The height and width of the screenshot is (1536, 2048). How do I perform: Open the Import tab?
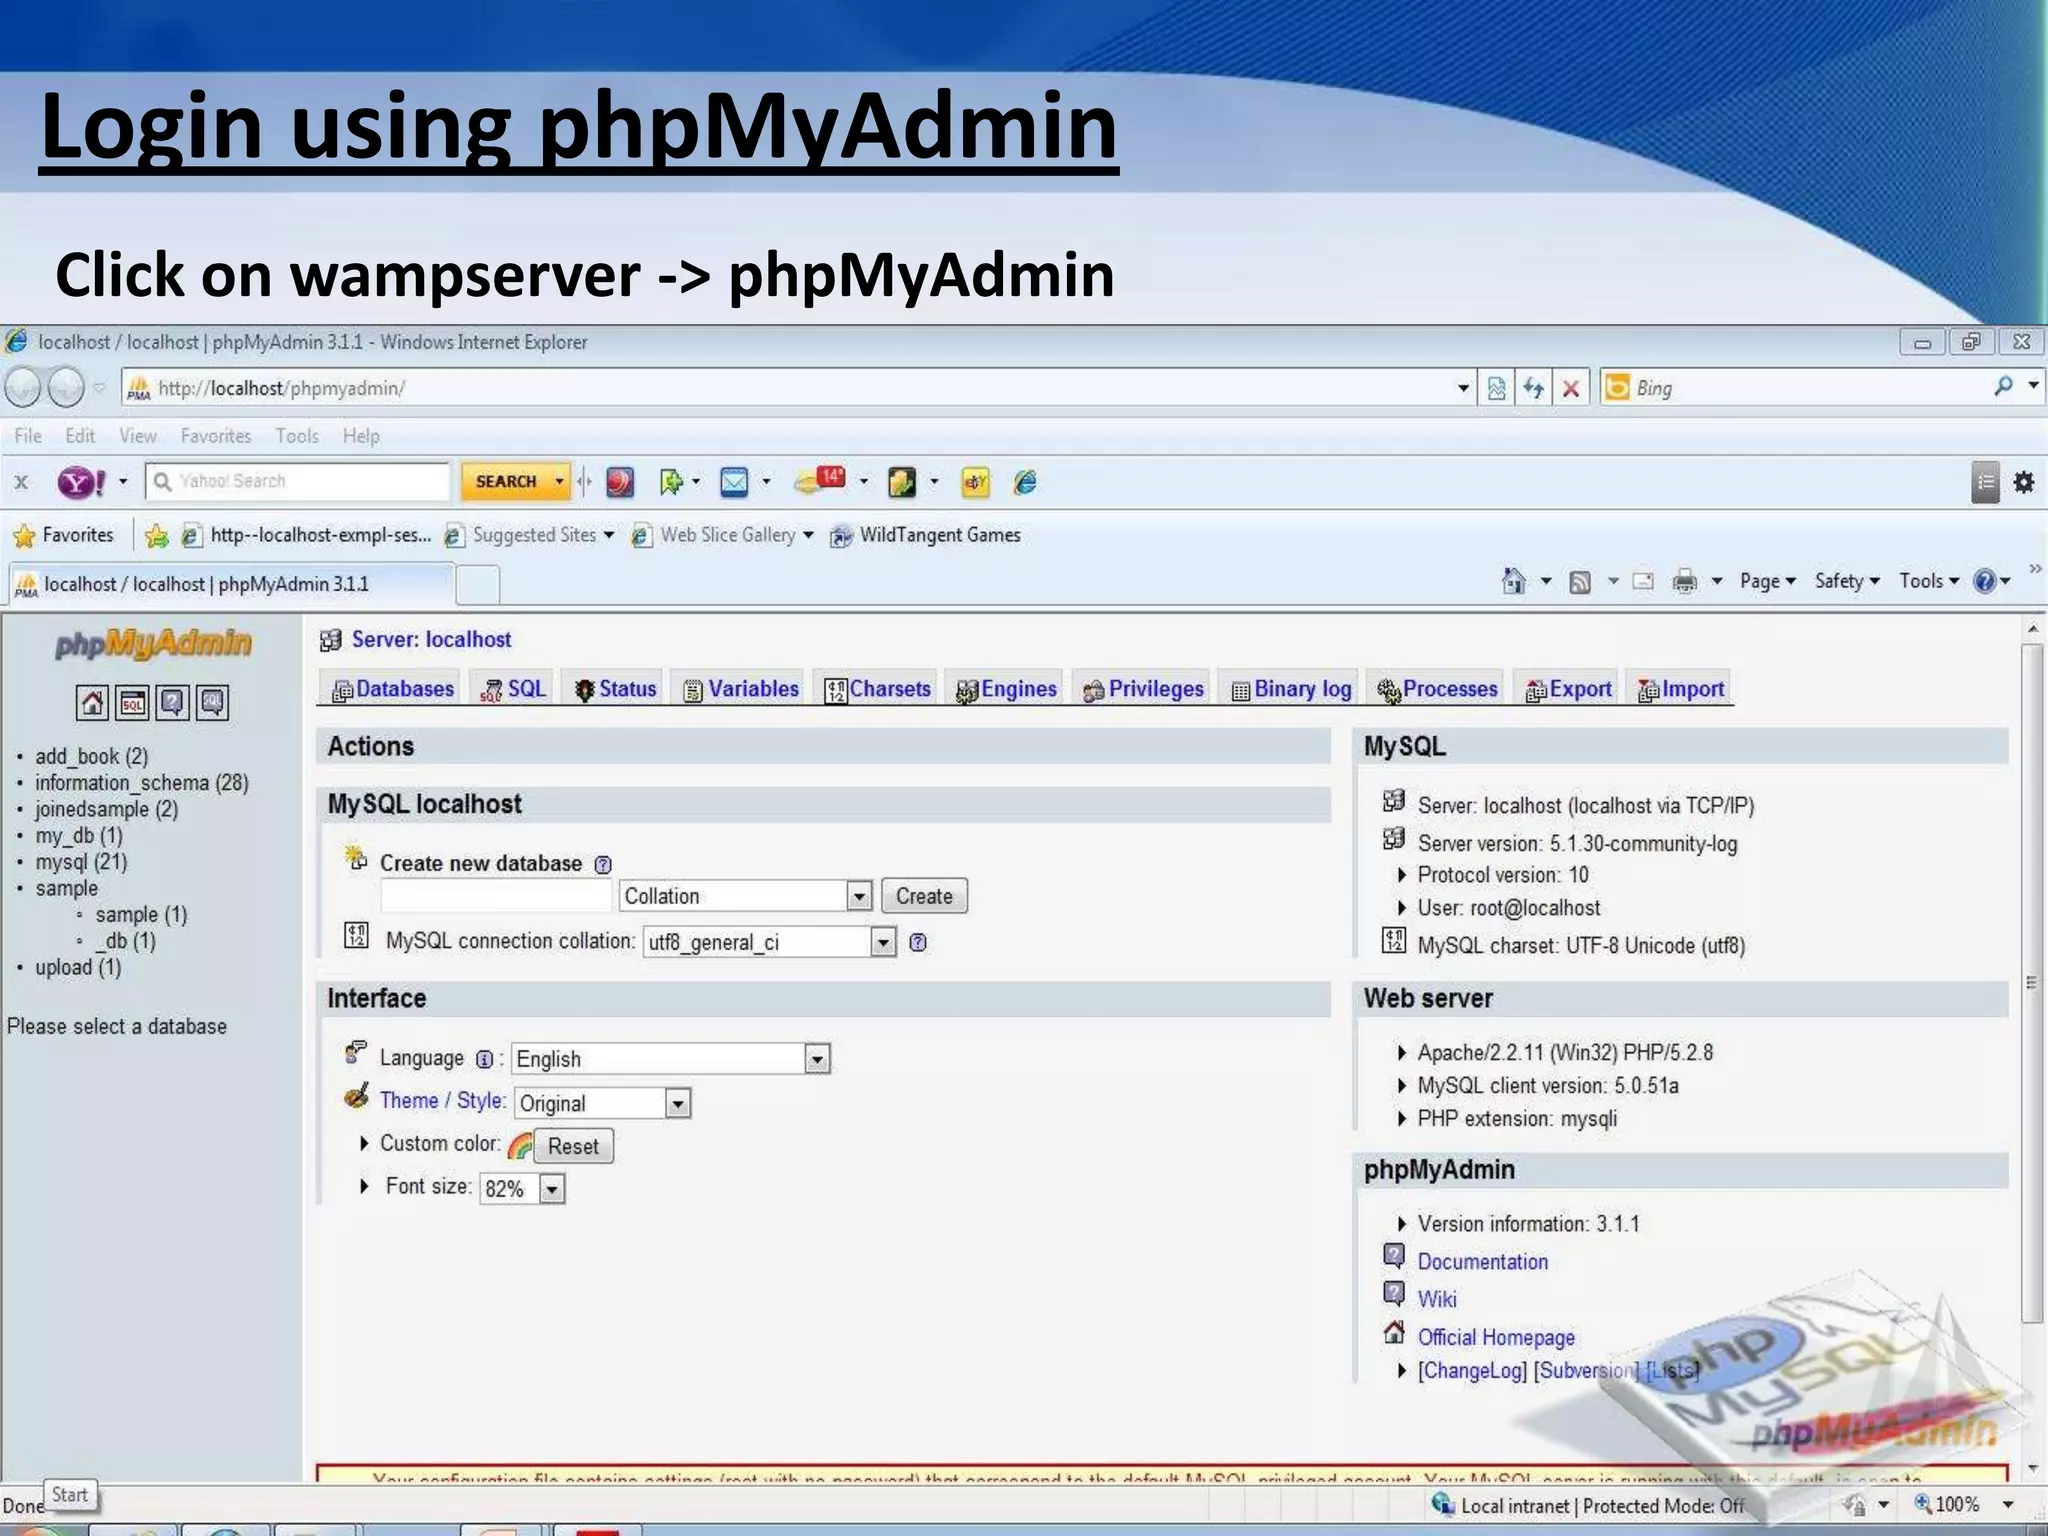coord(1681,689)
